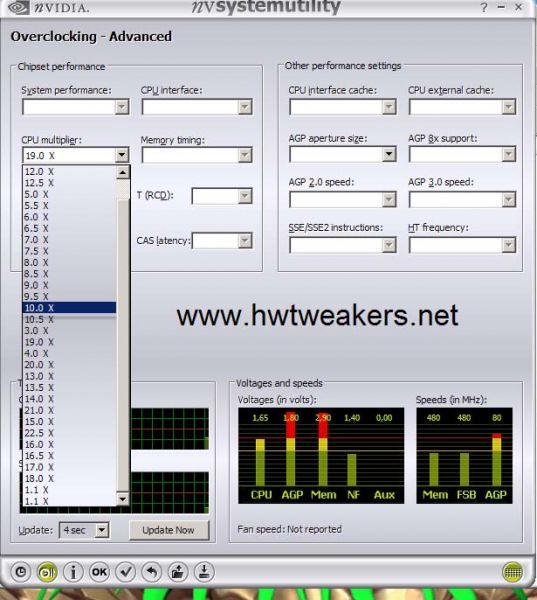Click the multiplier list scrollbar up arrow
537x600 pixels.
[x=122, y=173]
